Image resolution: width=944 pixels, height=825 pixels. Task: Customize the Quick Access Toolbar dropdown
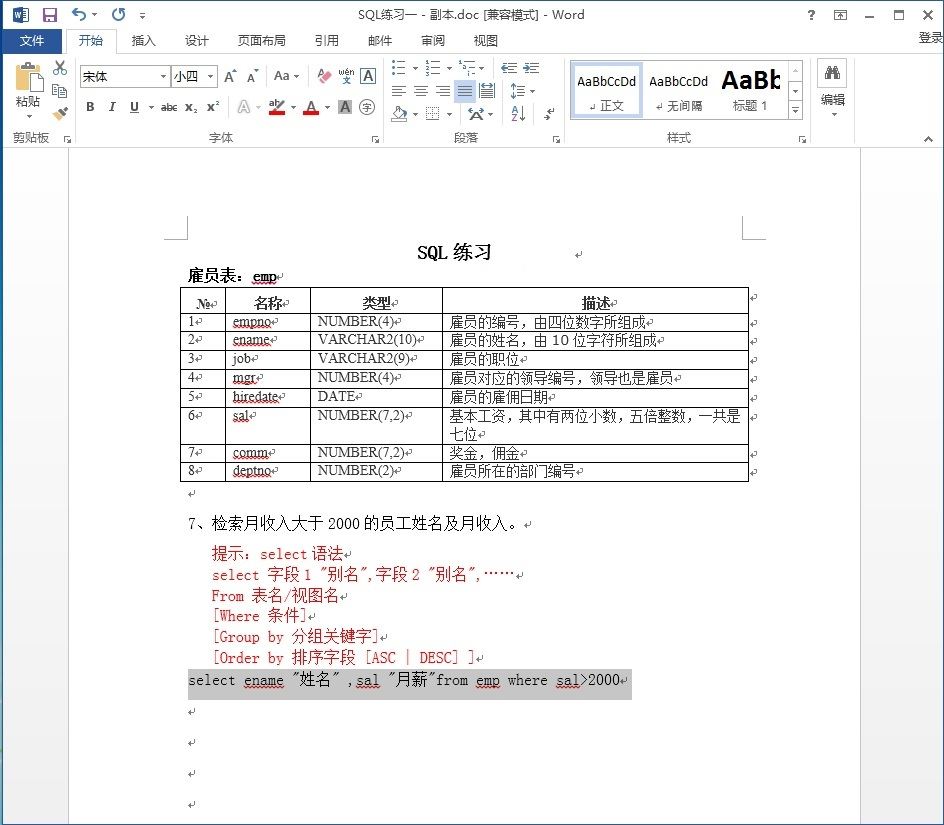(143, 15)
